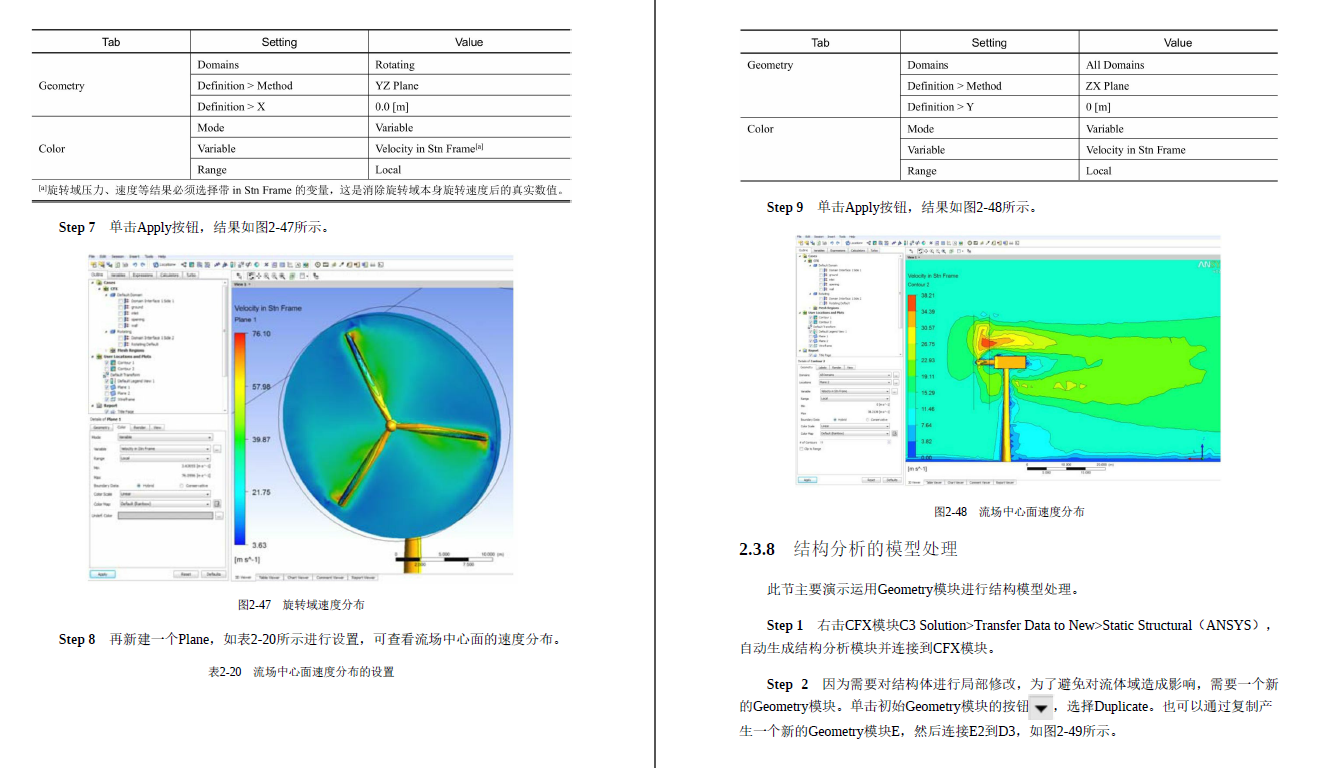Click the Defaults button
Image resolution: width=1320 pixels, height=768 pixels.
(214, 573)
